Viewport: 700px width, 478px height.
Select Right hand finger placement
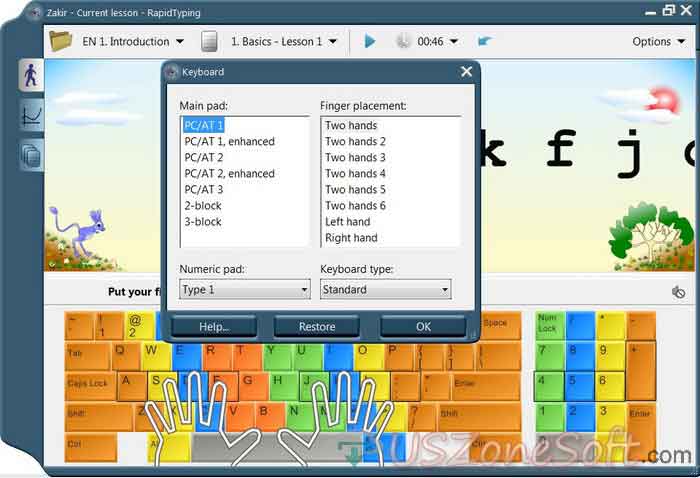point(351,238)
